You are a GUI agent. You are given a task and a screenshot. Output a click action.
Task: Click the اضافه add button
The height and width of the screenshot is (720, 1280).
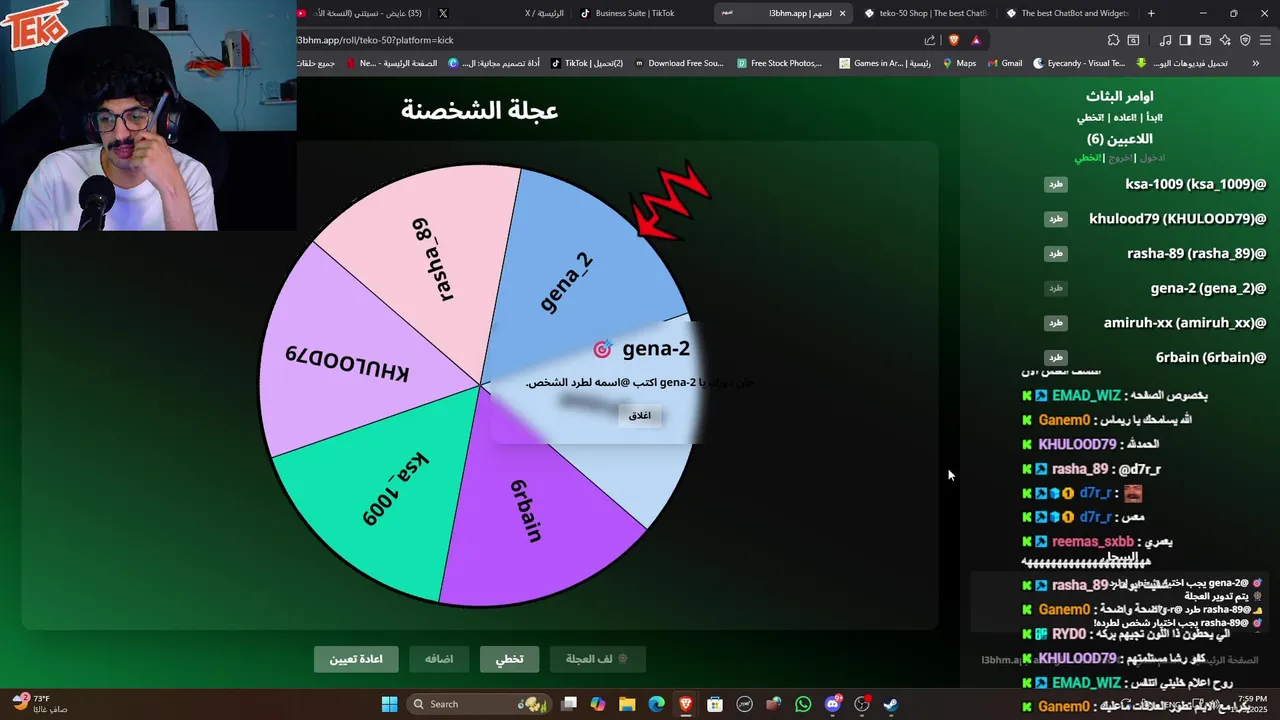(439, 659)
